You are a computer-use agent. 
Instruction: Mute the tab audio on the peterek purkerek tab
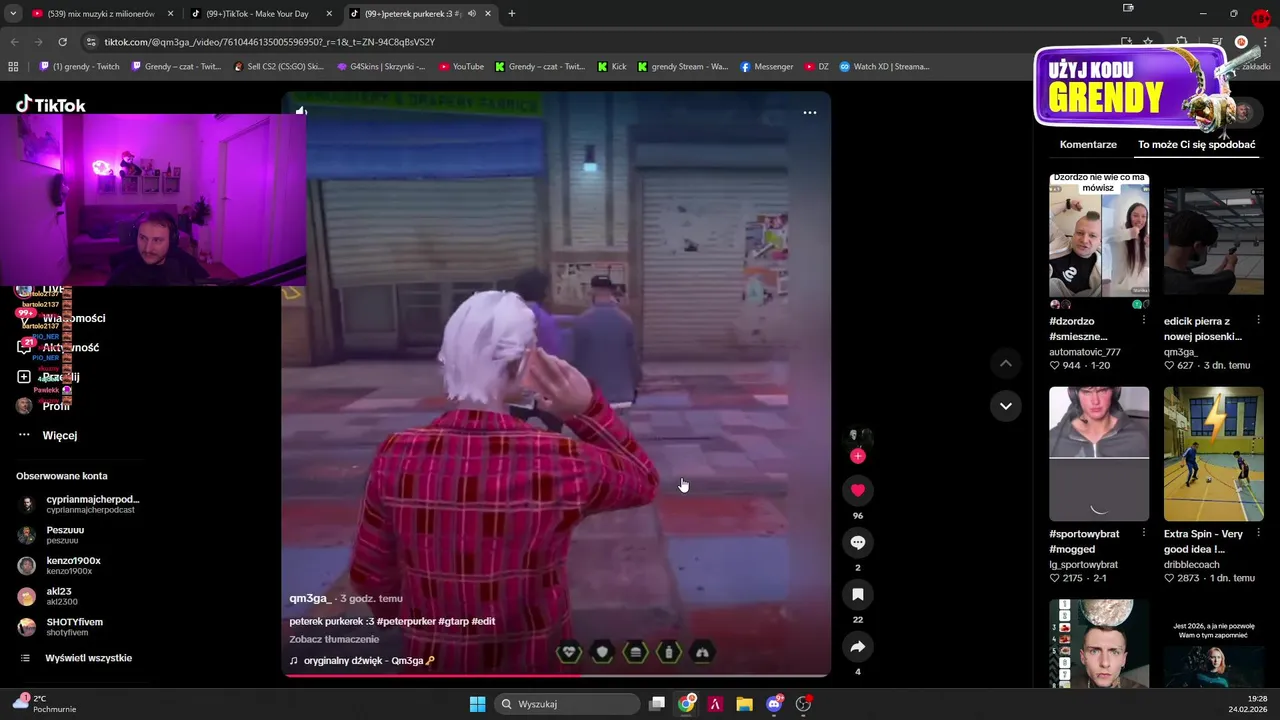(471, 14)
